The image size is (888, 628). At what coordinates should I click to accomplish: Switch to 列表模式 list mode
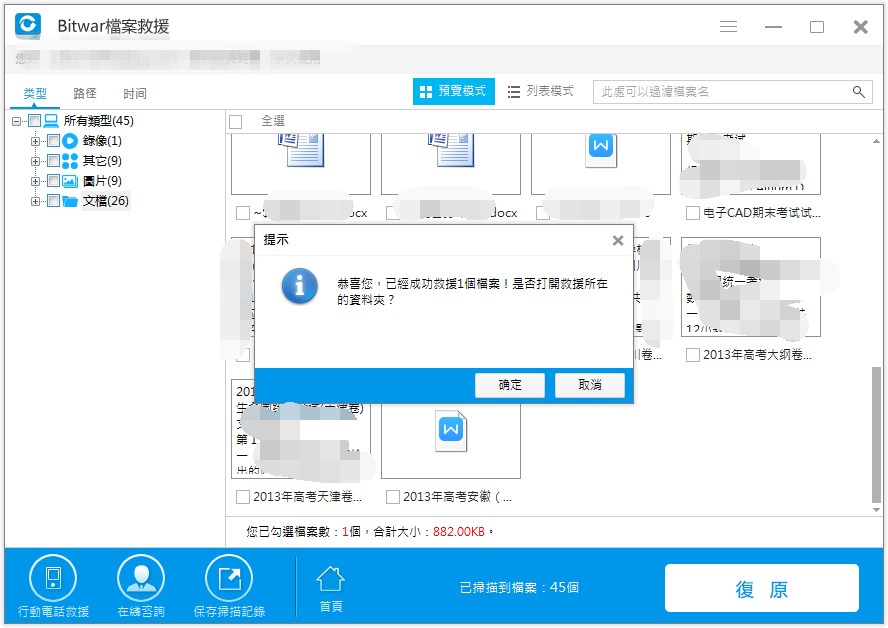click(541, 91)
